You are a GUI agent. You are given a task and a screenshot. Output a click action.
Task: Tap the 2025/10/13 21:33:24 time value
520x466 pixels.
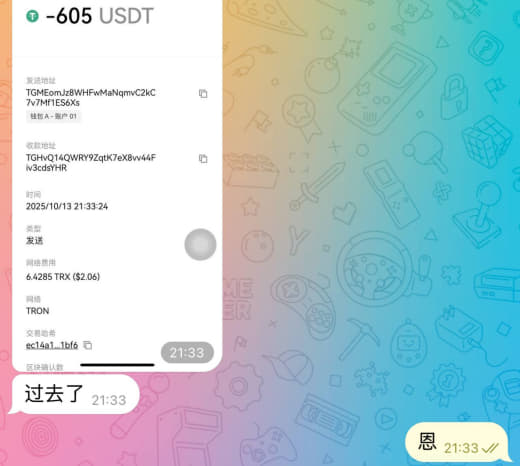click(67, 206)
